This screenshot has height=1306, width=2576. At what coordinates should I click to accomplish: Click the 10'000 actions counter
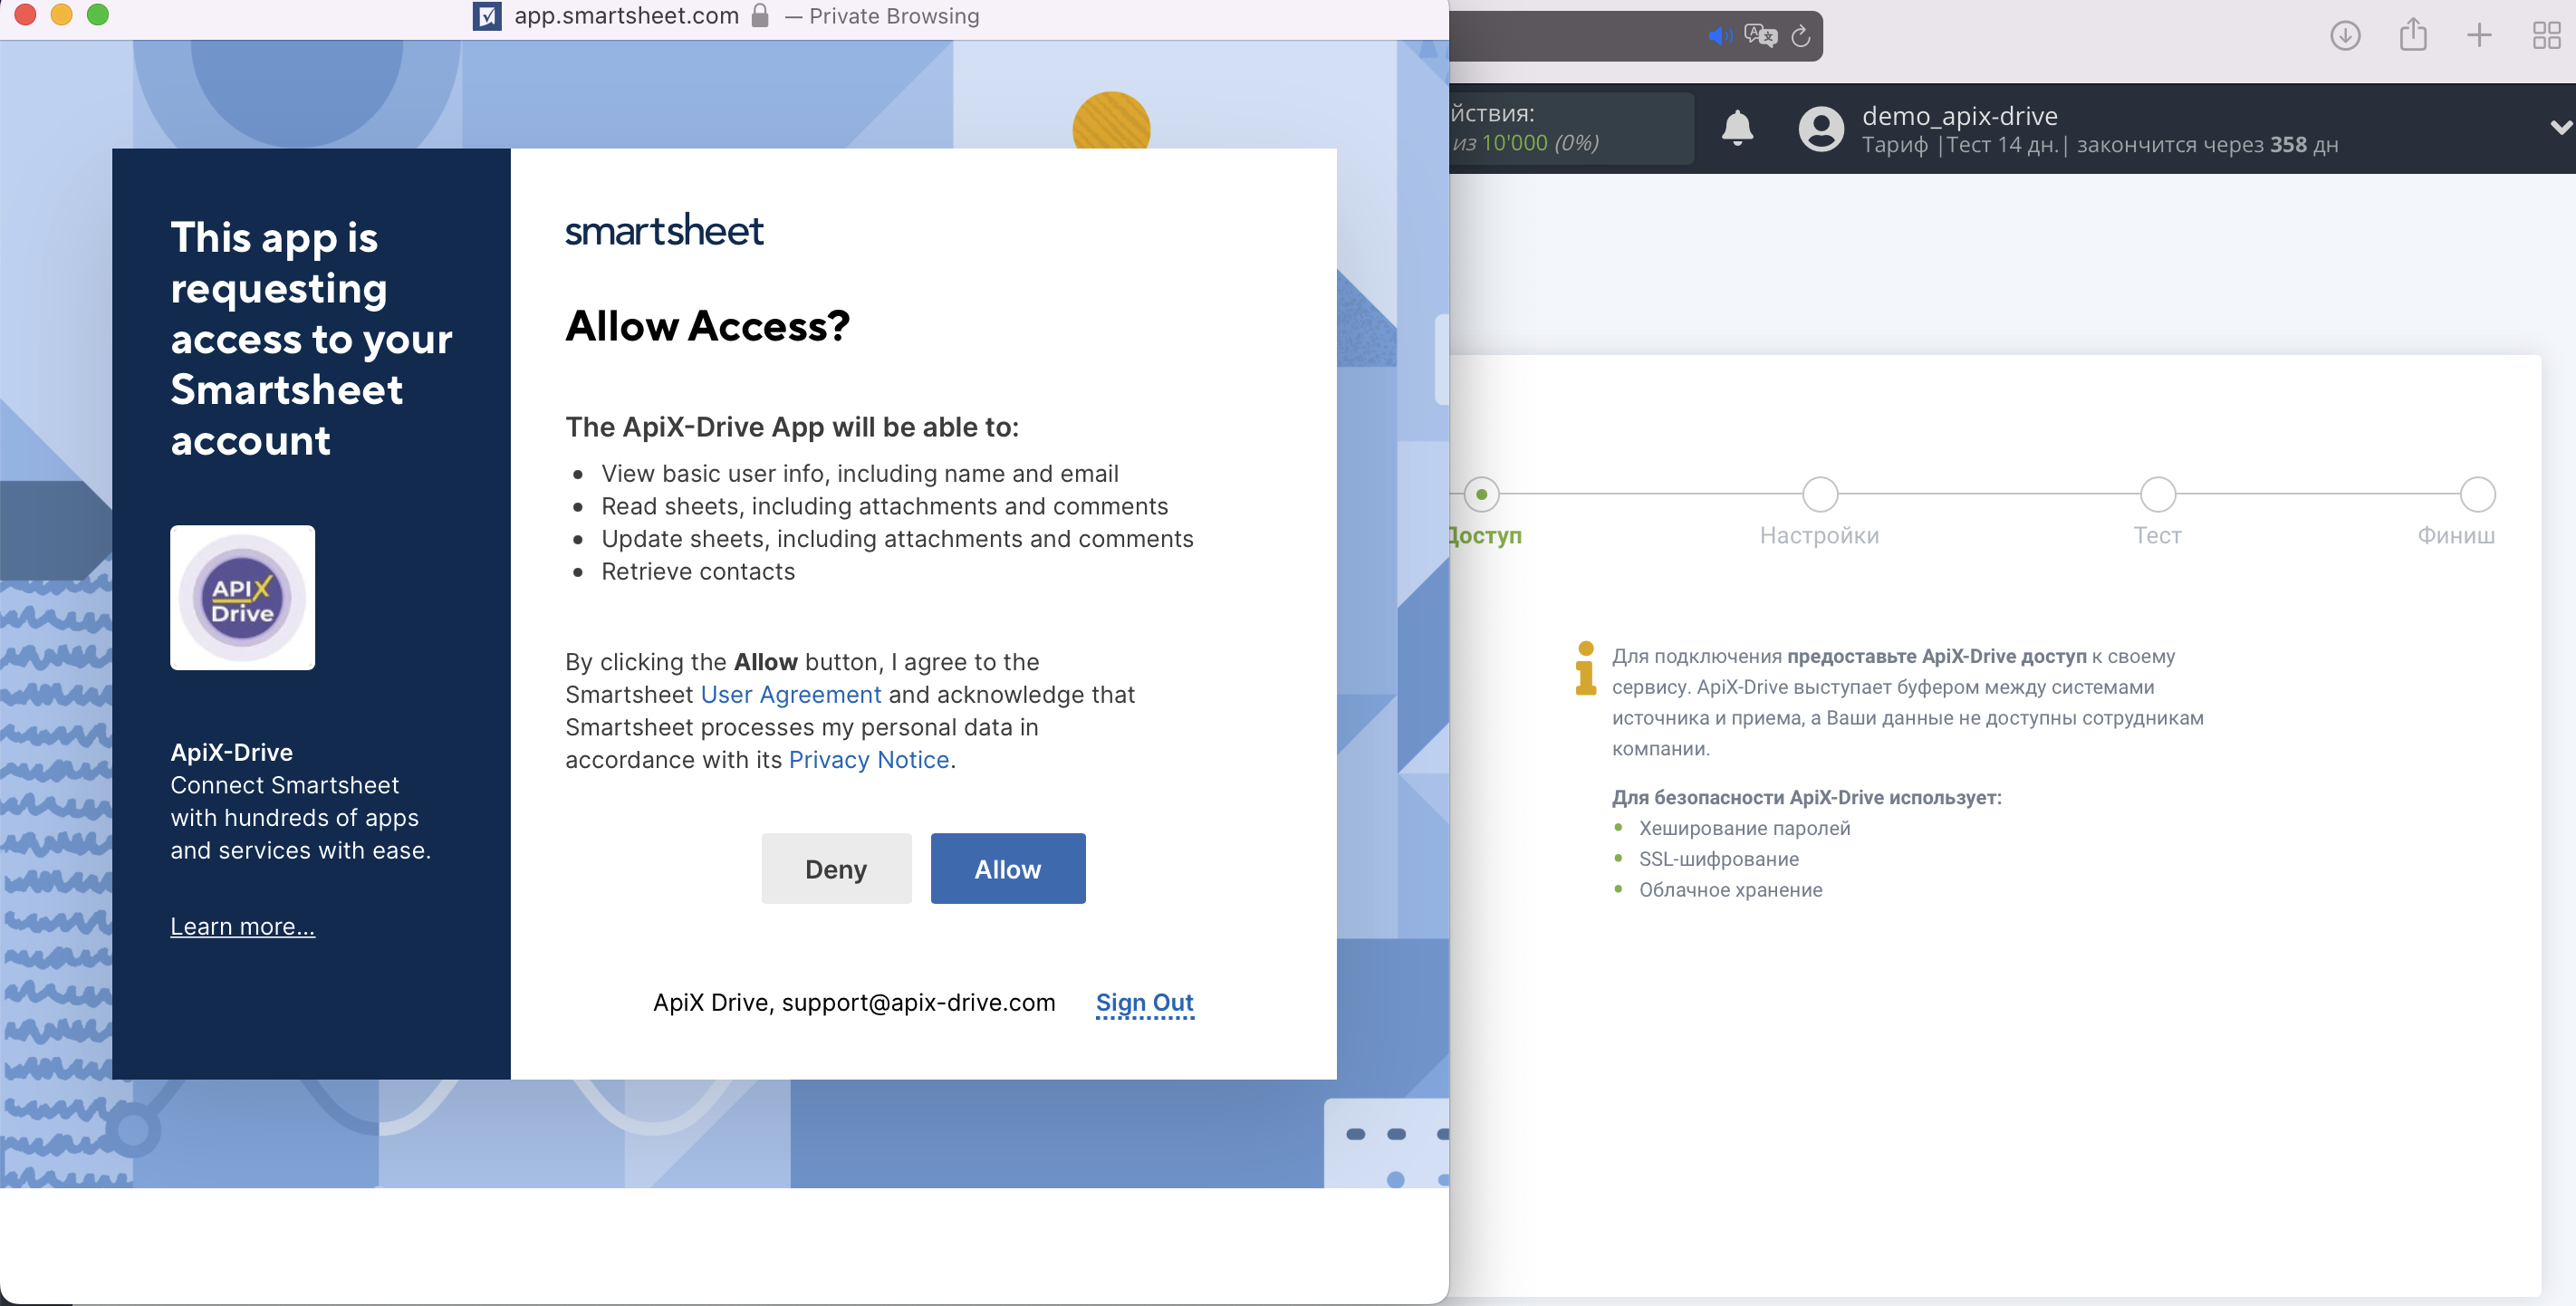click(x=1514, y=143)
